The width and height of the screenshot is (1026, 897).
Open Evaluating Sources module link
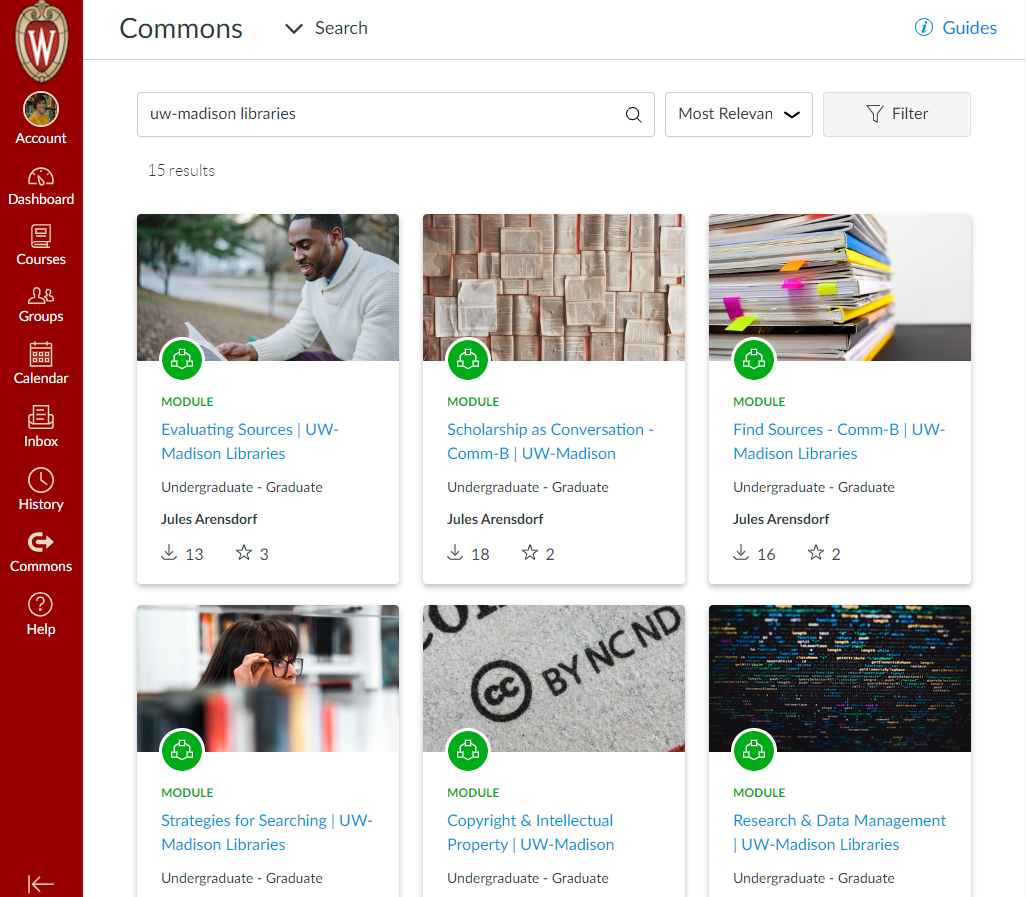click(x=250, y=441)
